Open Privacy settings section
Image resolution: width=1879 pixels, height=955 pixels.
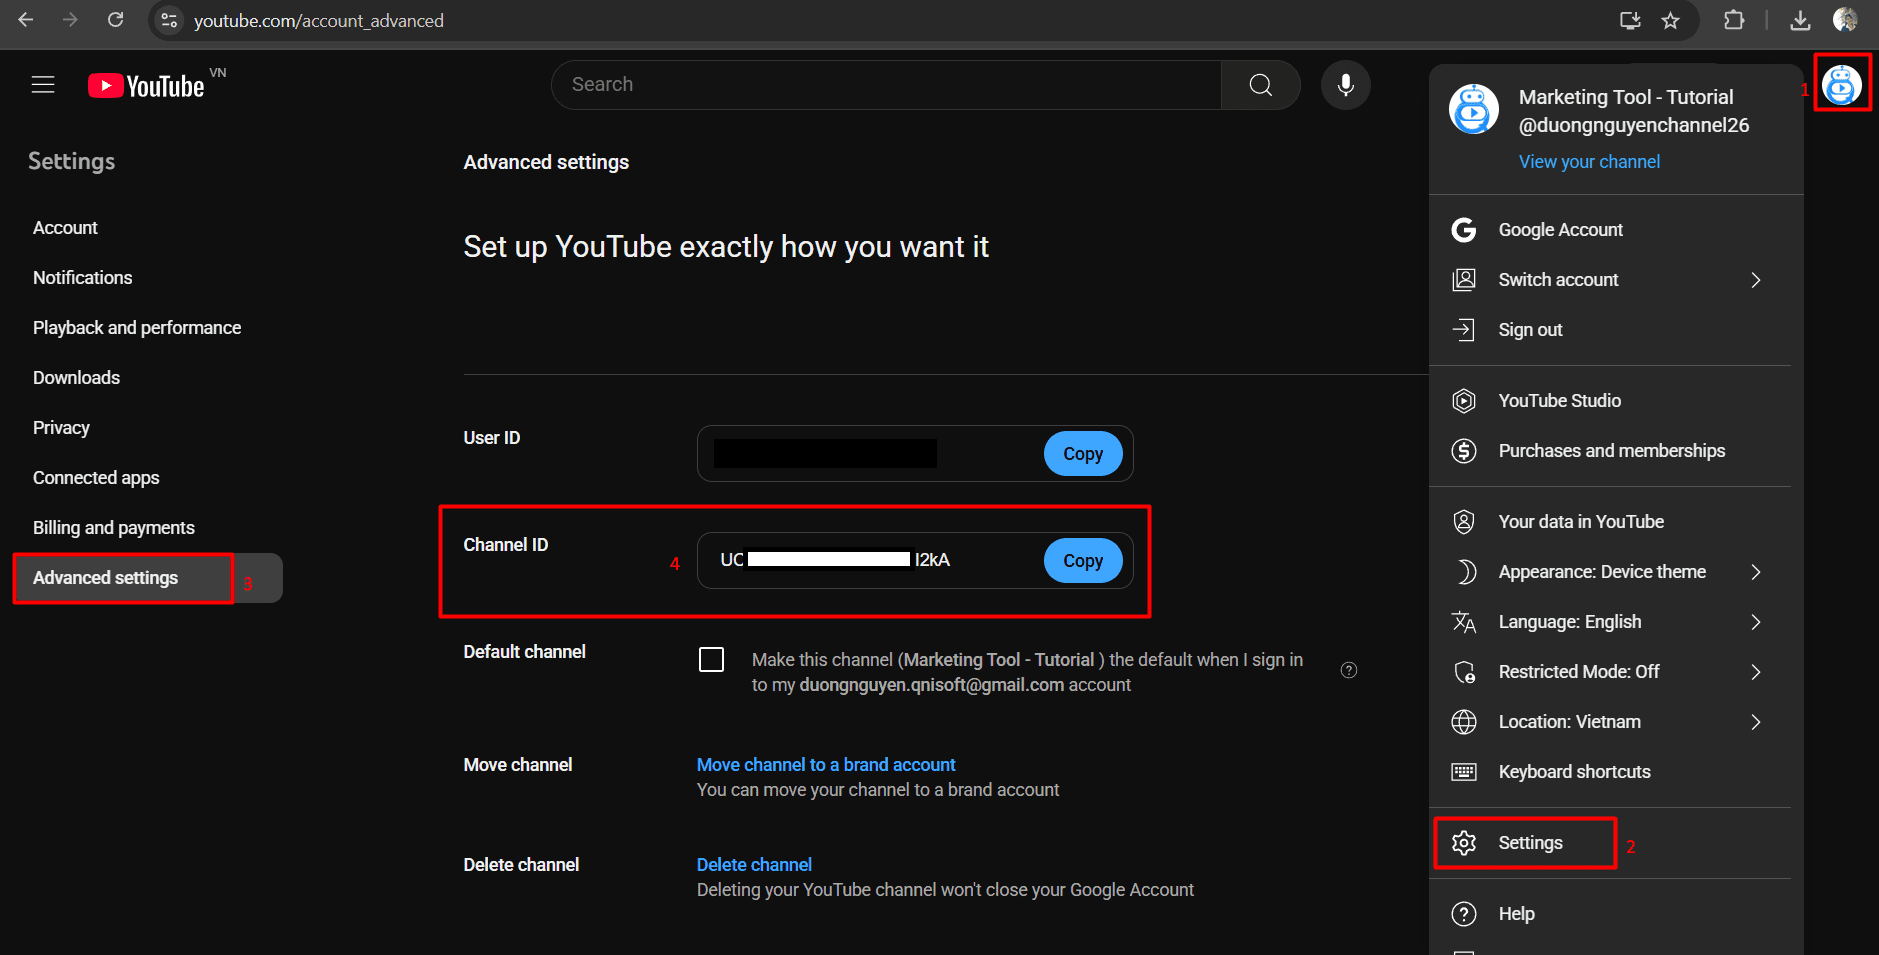62,428
